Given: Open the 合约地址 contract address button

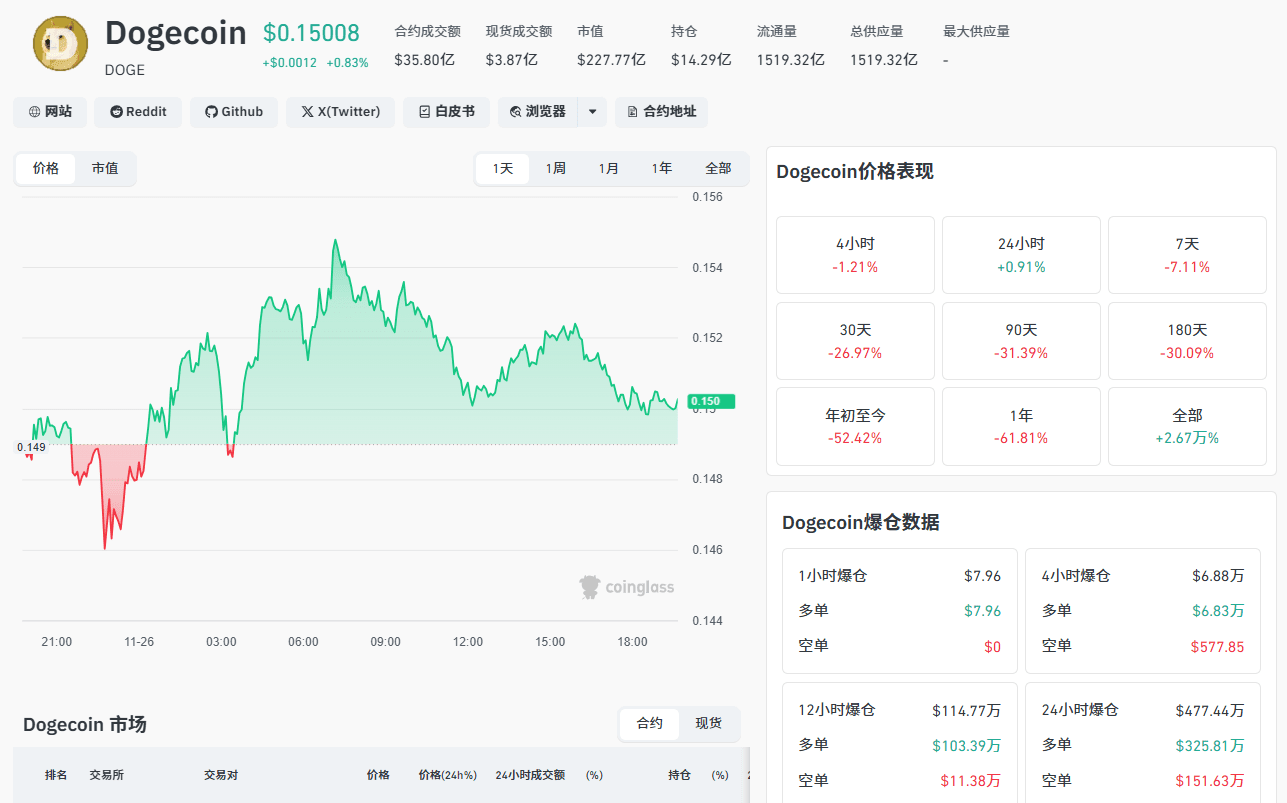Looking at the screenshot, I should (x=661, y=112).
